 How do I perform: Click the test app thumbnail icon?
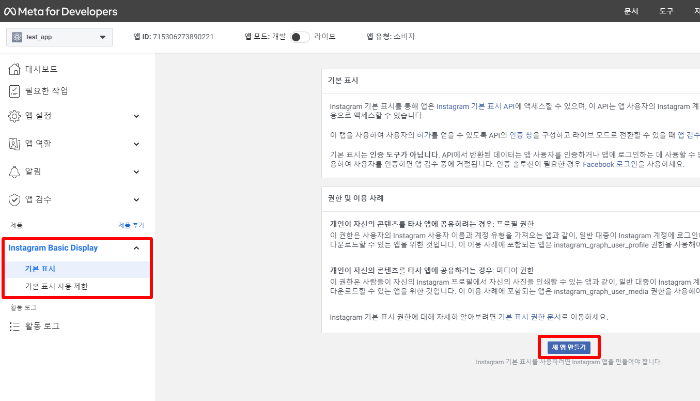17,37
